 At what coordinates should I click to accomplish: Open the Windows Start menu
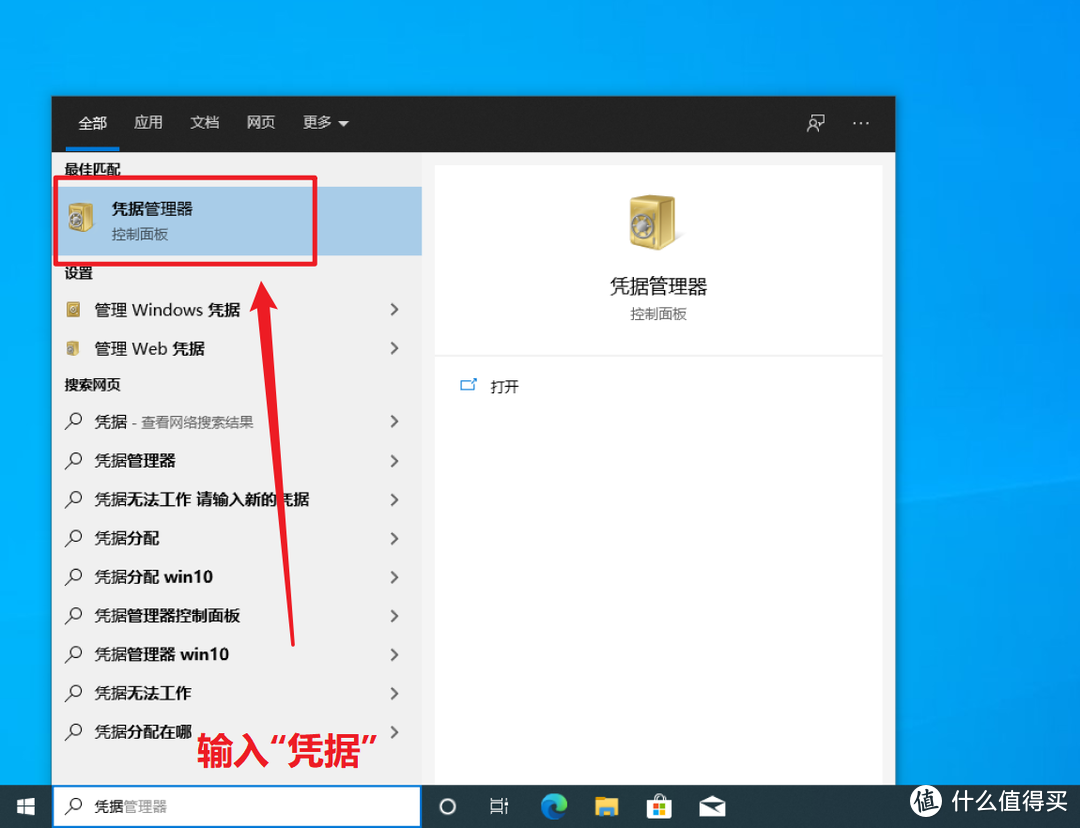tap(25, 806)
